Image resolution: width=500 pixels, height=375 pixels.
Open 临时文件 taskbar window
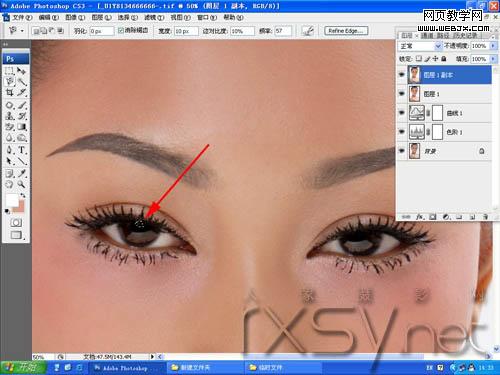[283, 367]
